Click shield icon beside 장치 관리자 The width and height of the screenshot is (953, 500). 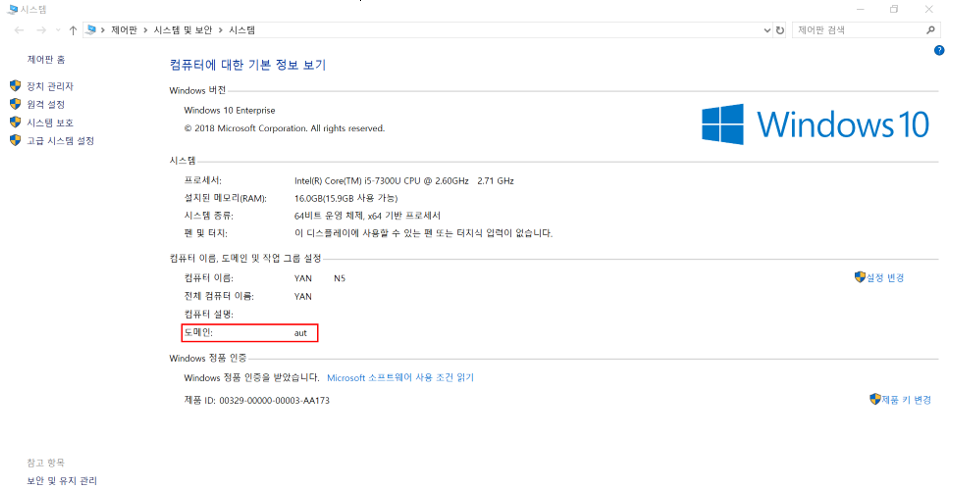click(x=16, y=86)
